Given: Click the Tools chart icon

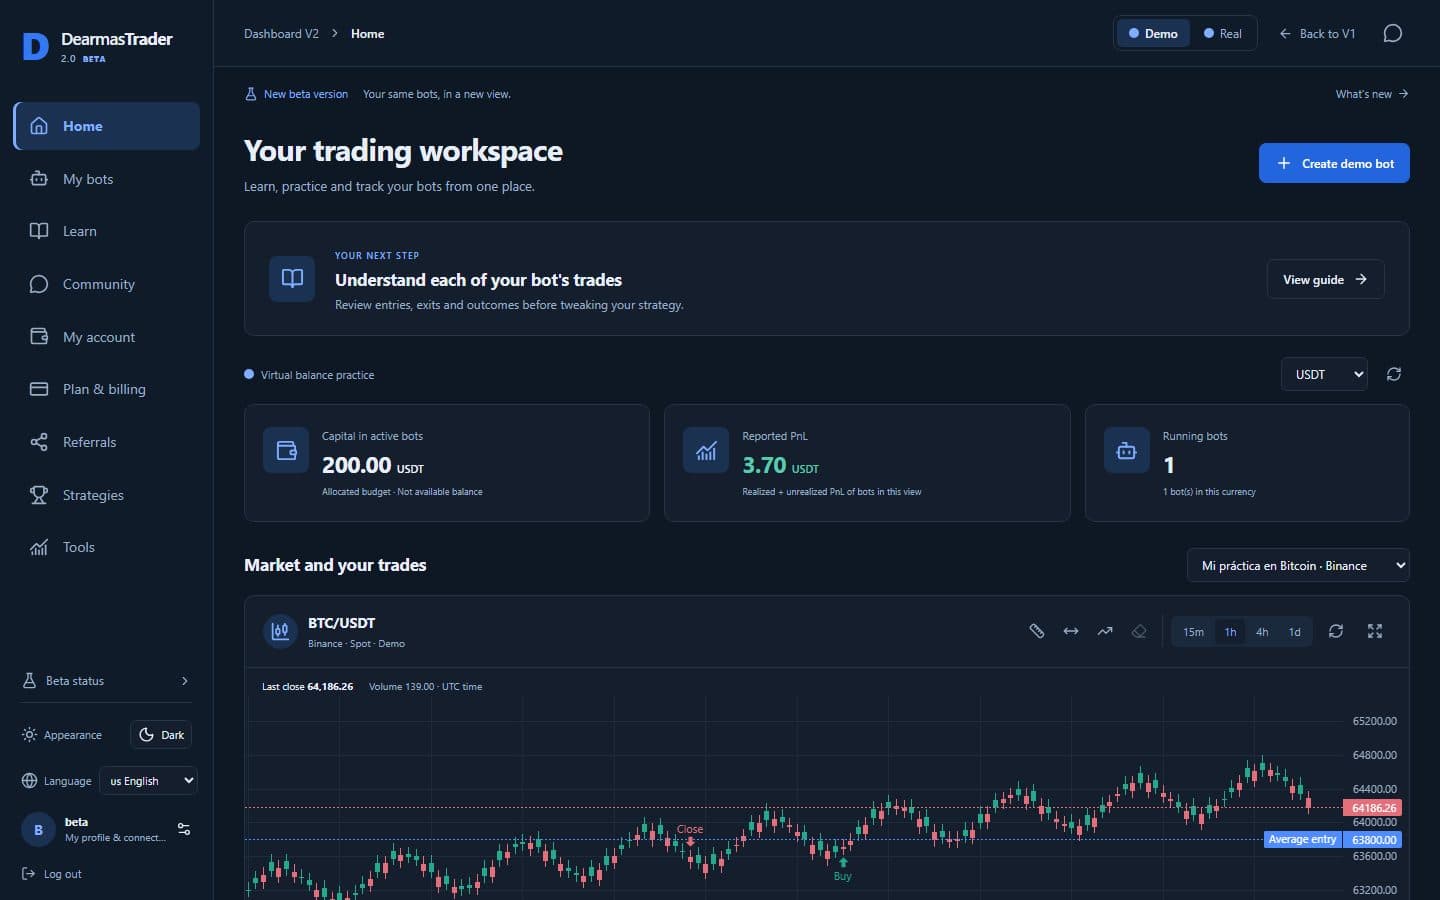Looking at the screenshot, I should [x=39, y=547].
